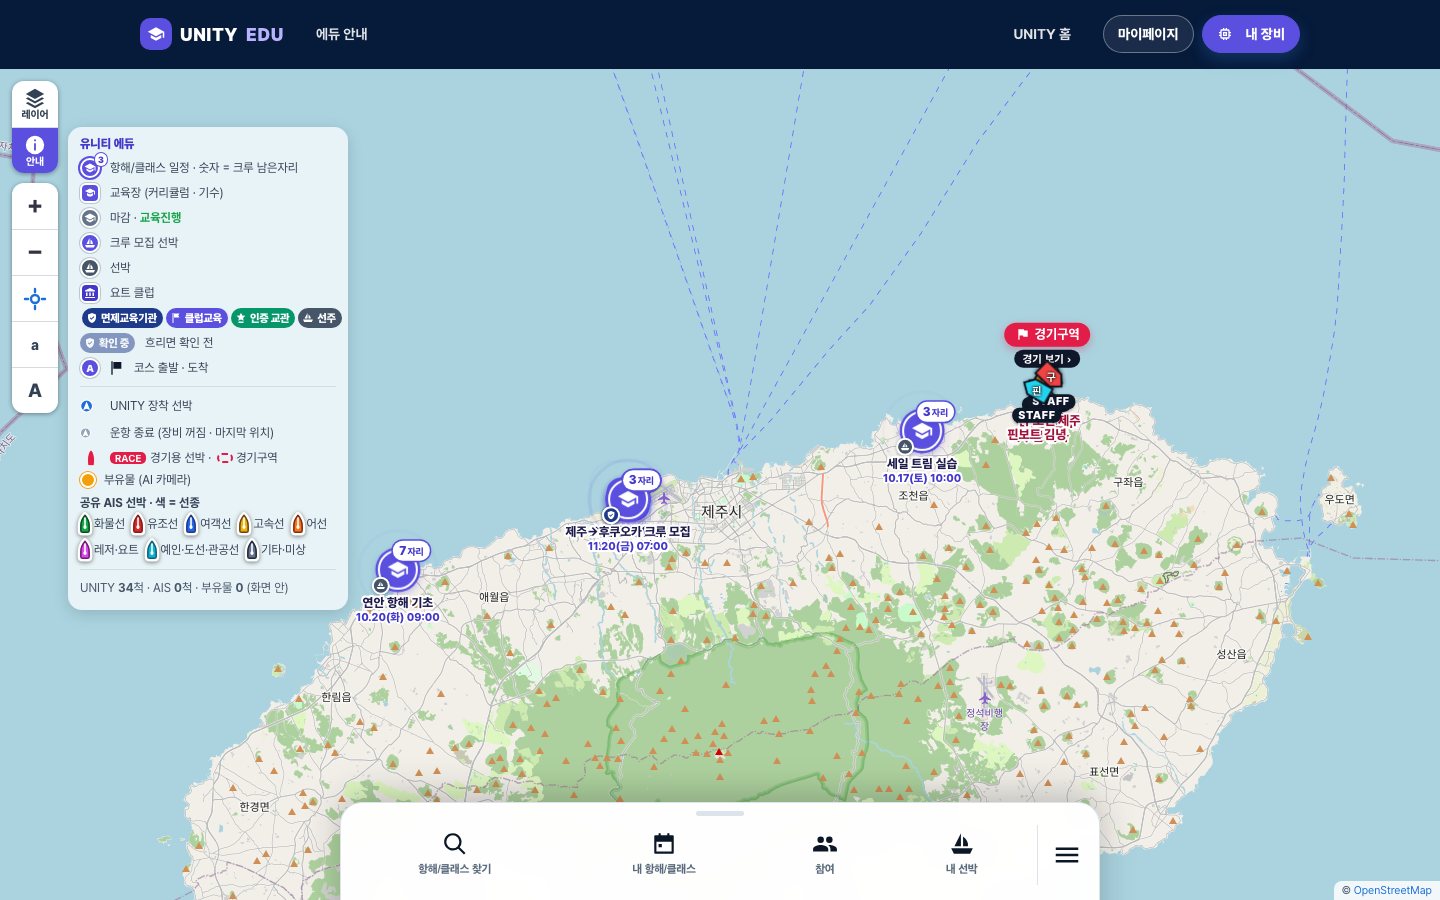This screenshot has width=1440, height=900.
Task: Center the map on my location
Action: pos(35,299)
